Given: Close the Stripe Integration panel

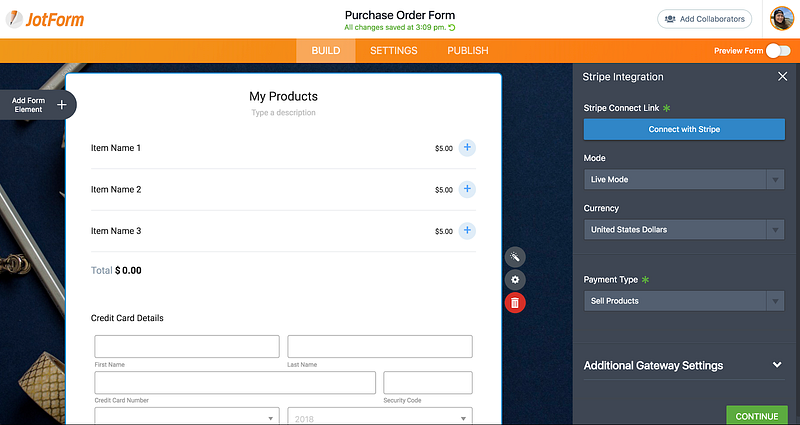Looking at the screenshot, I should pos(783,77).
